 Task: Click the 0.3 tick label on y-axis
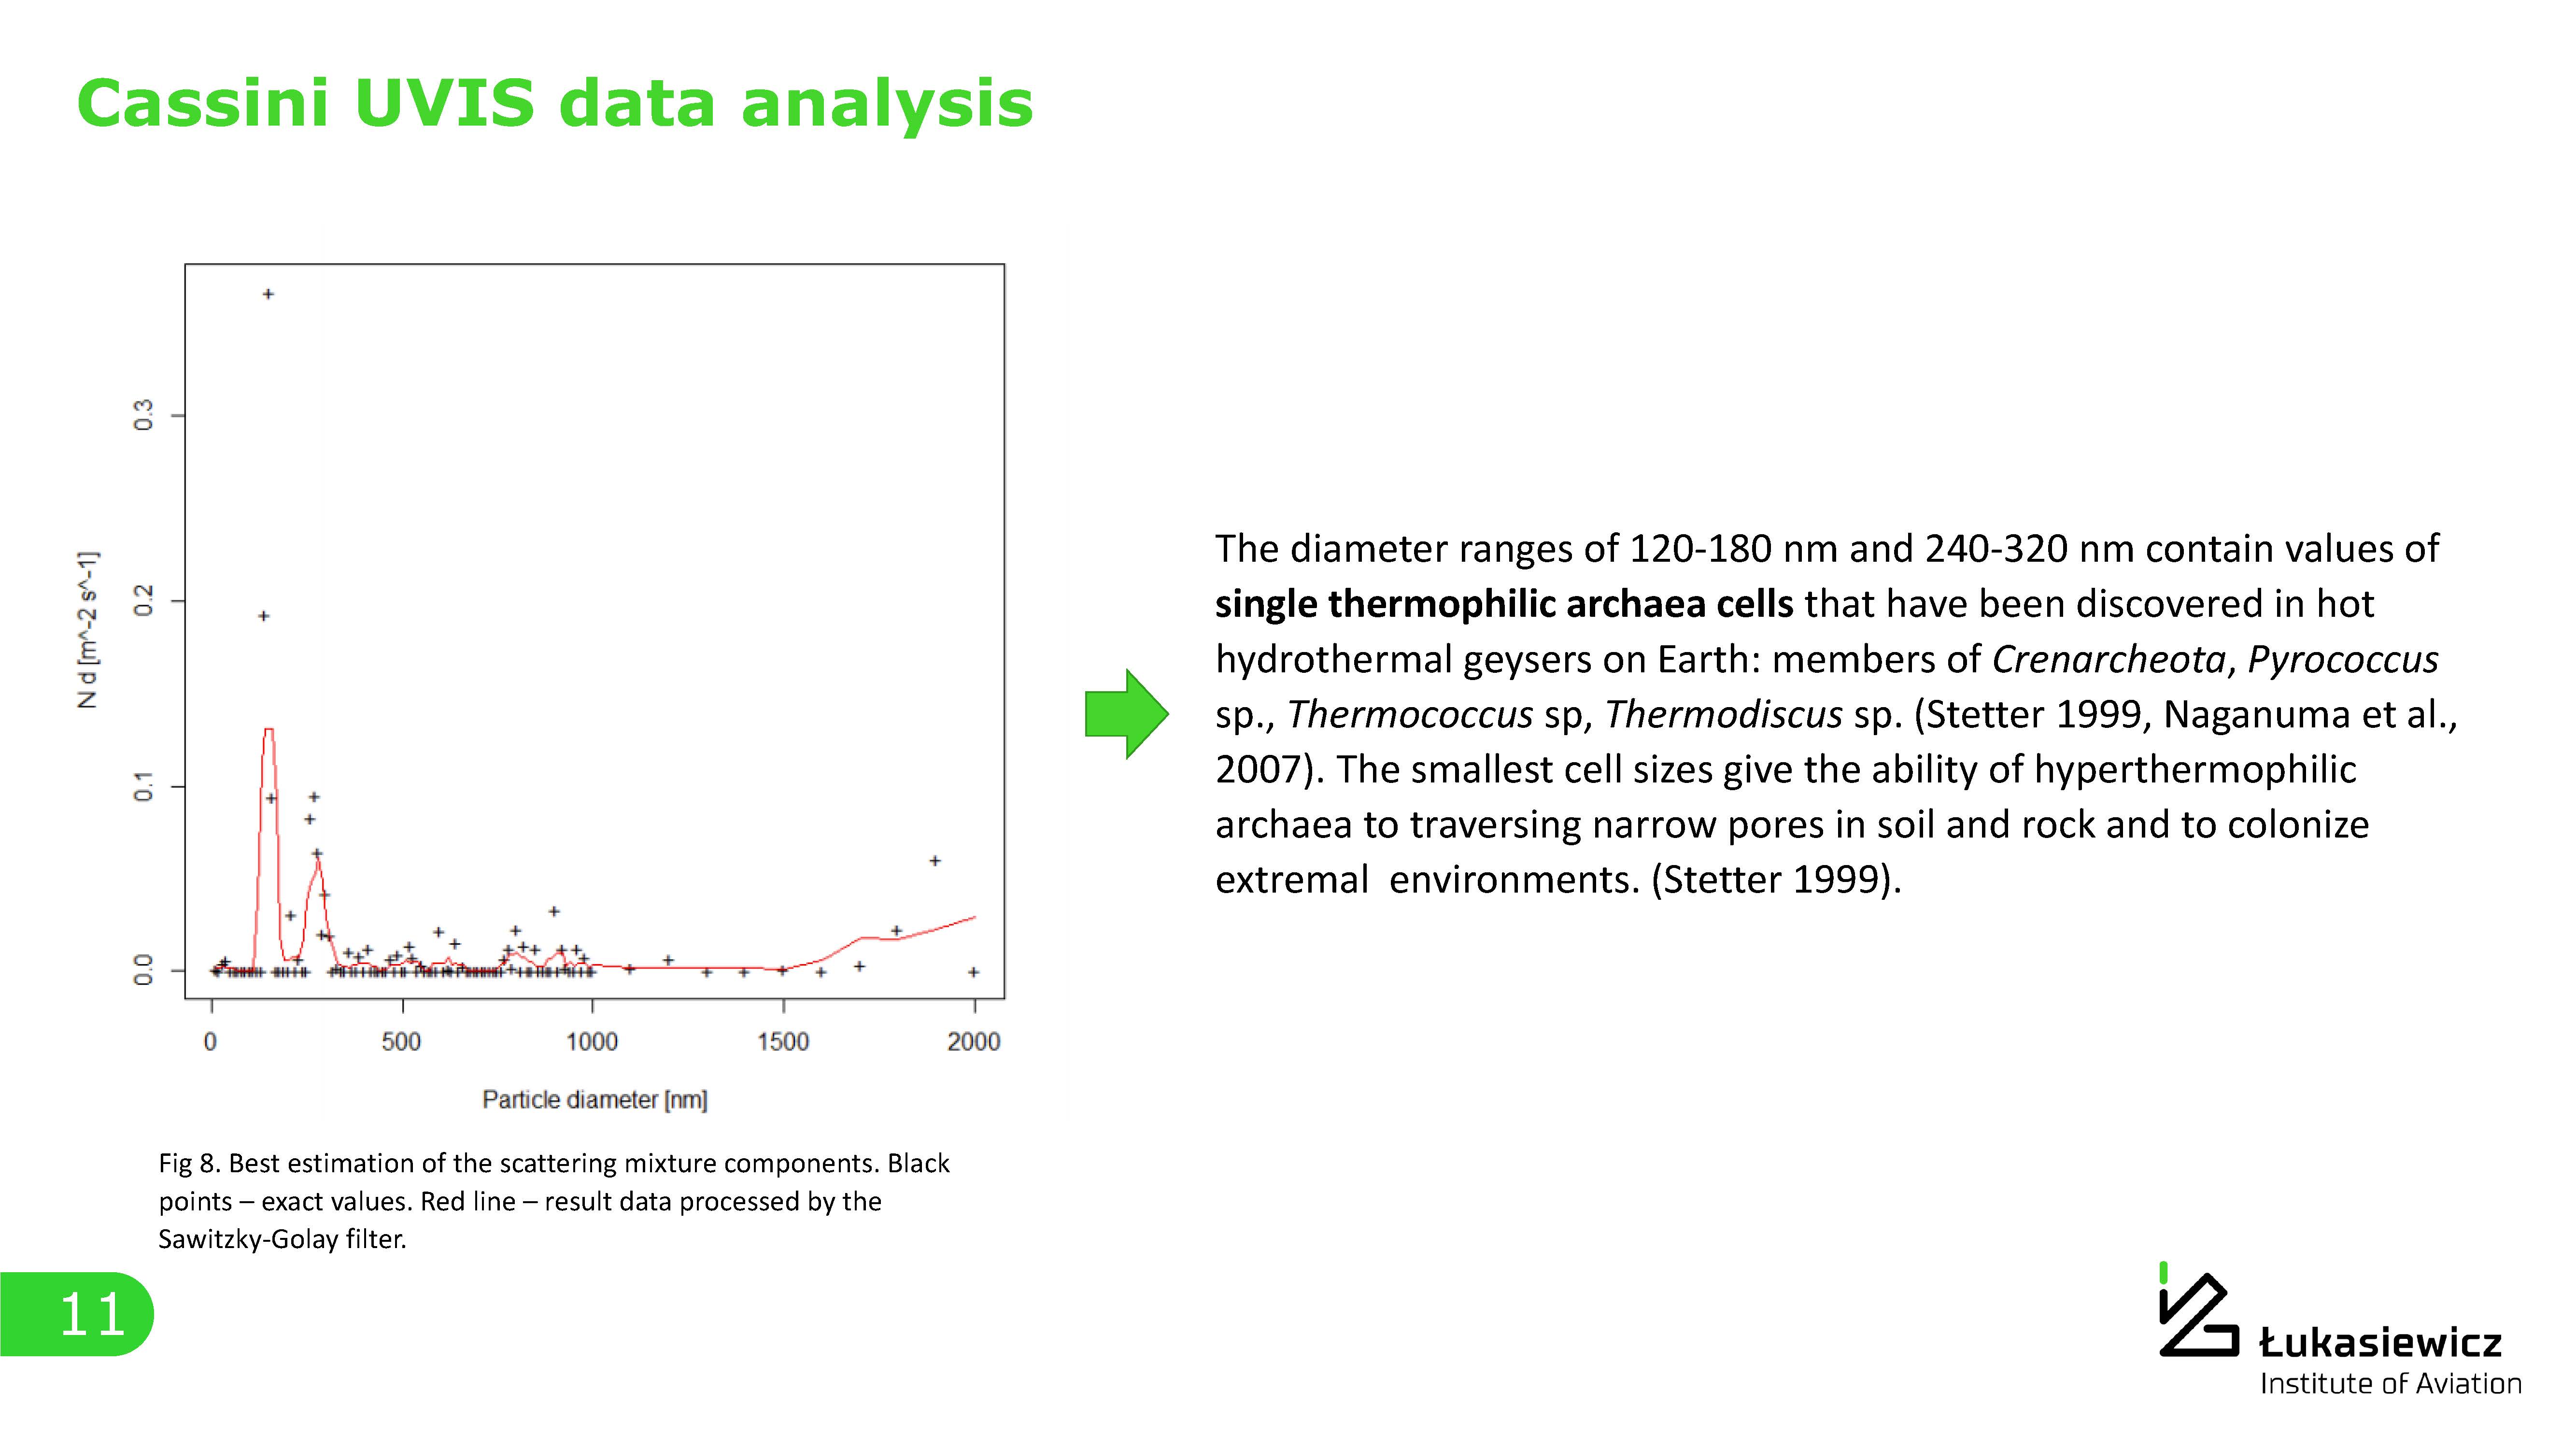pos(144,415)
